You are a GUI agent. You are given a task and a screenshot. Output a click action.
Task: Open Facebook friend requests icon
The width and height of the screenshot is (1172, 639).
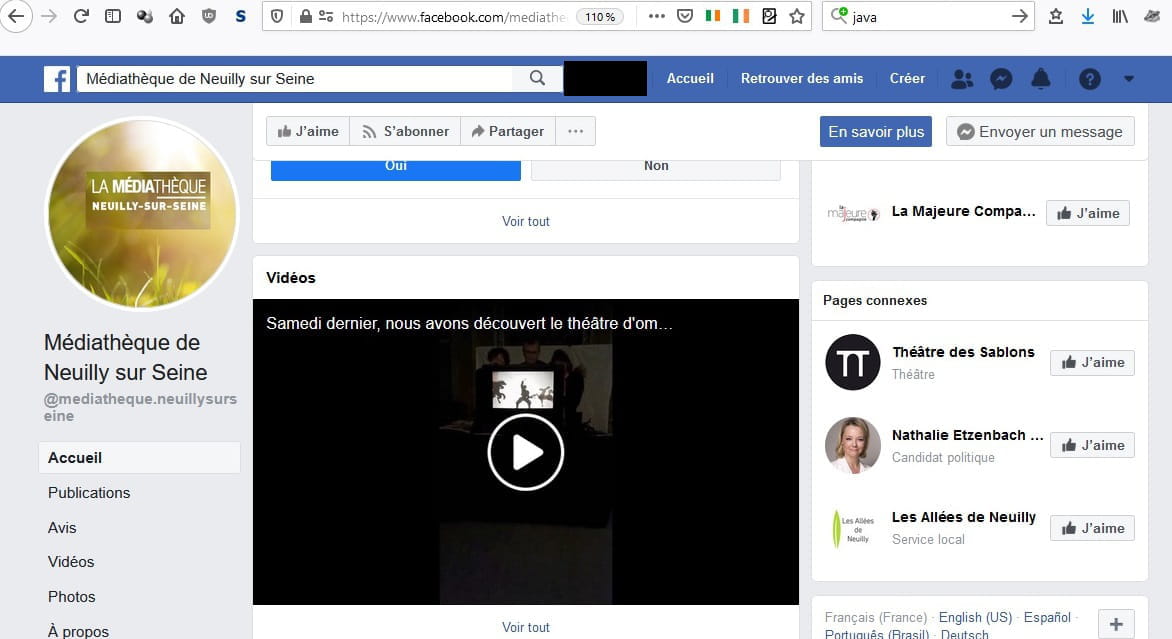pos(962,78)
